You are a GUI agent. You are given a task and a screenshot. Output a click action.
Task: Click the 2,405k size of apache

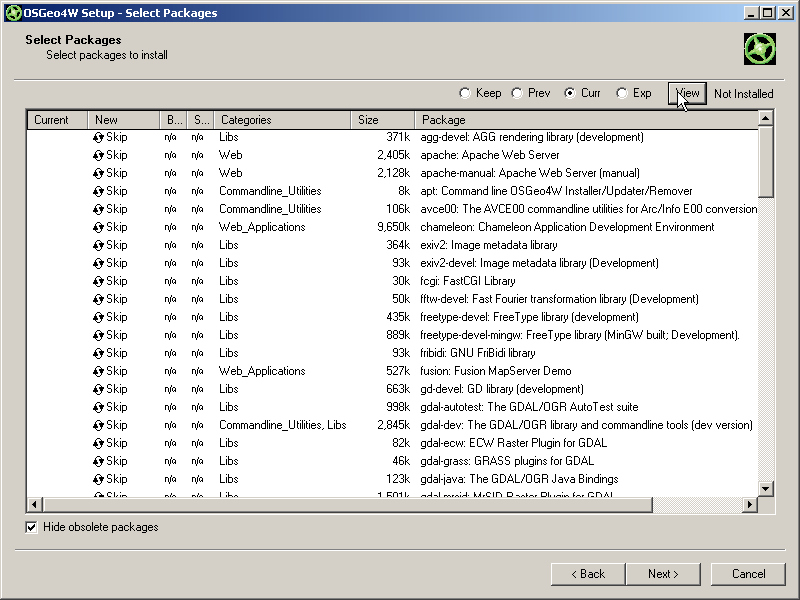click(393, 155)
